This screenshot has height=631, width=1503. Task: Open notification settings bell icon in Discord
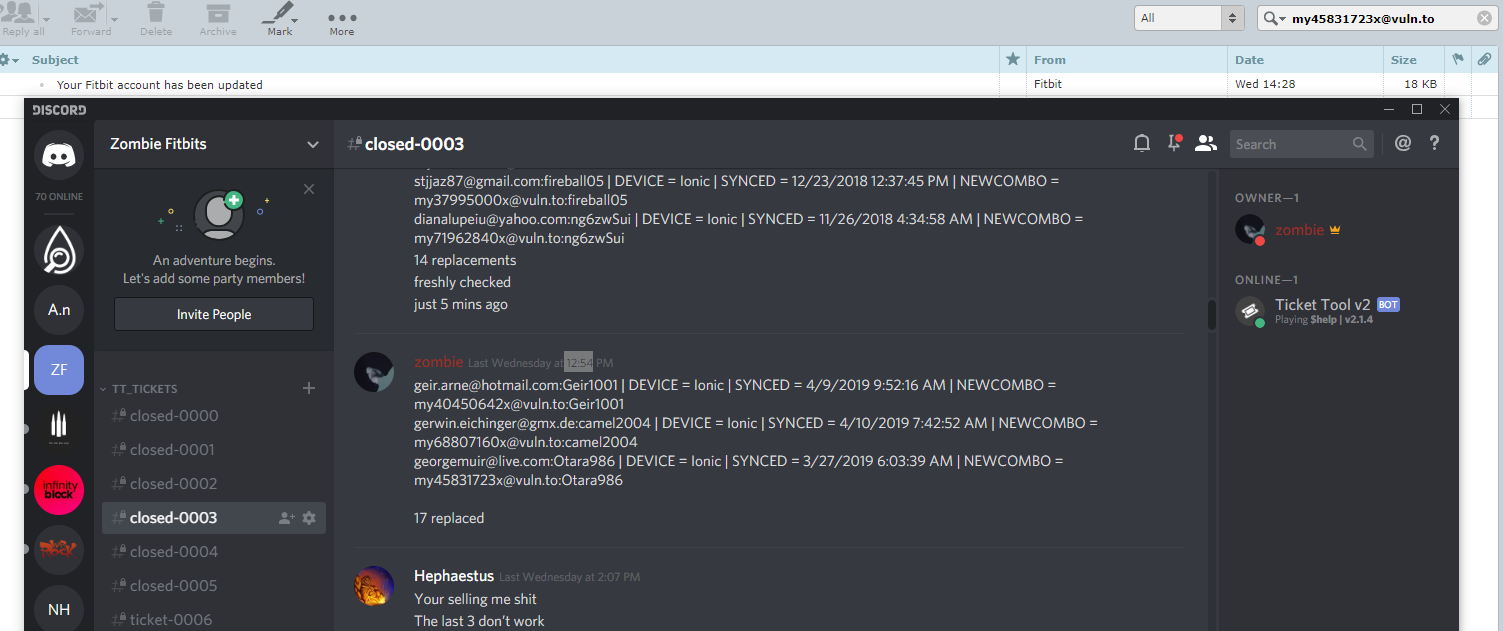(1142, 144)
